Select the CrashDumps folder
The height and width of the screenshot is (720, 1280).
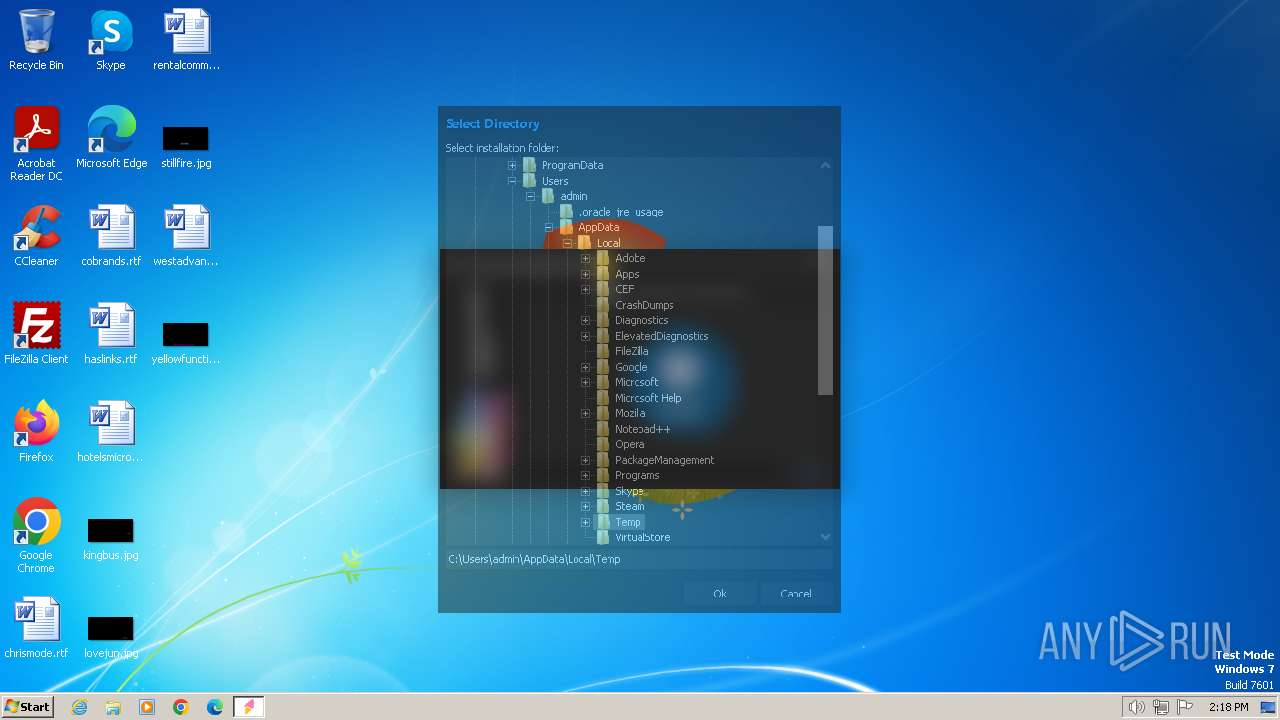(644, 305)
